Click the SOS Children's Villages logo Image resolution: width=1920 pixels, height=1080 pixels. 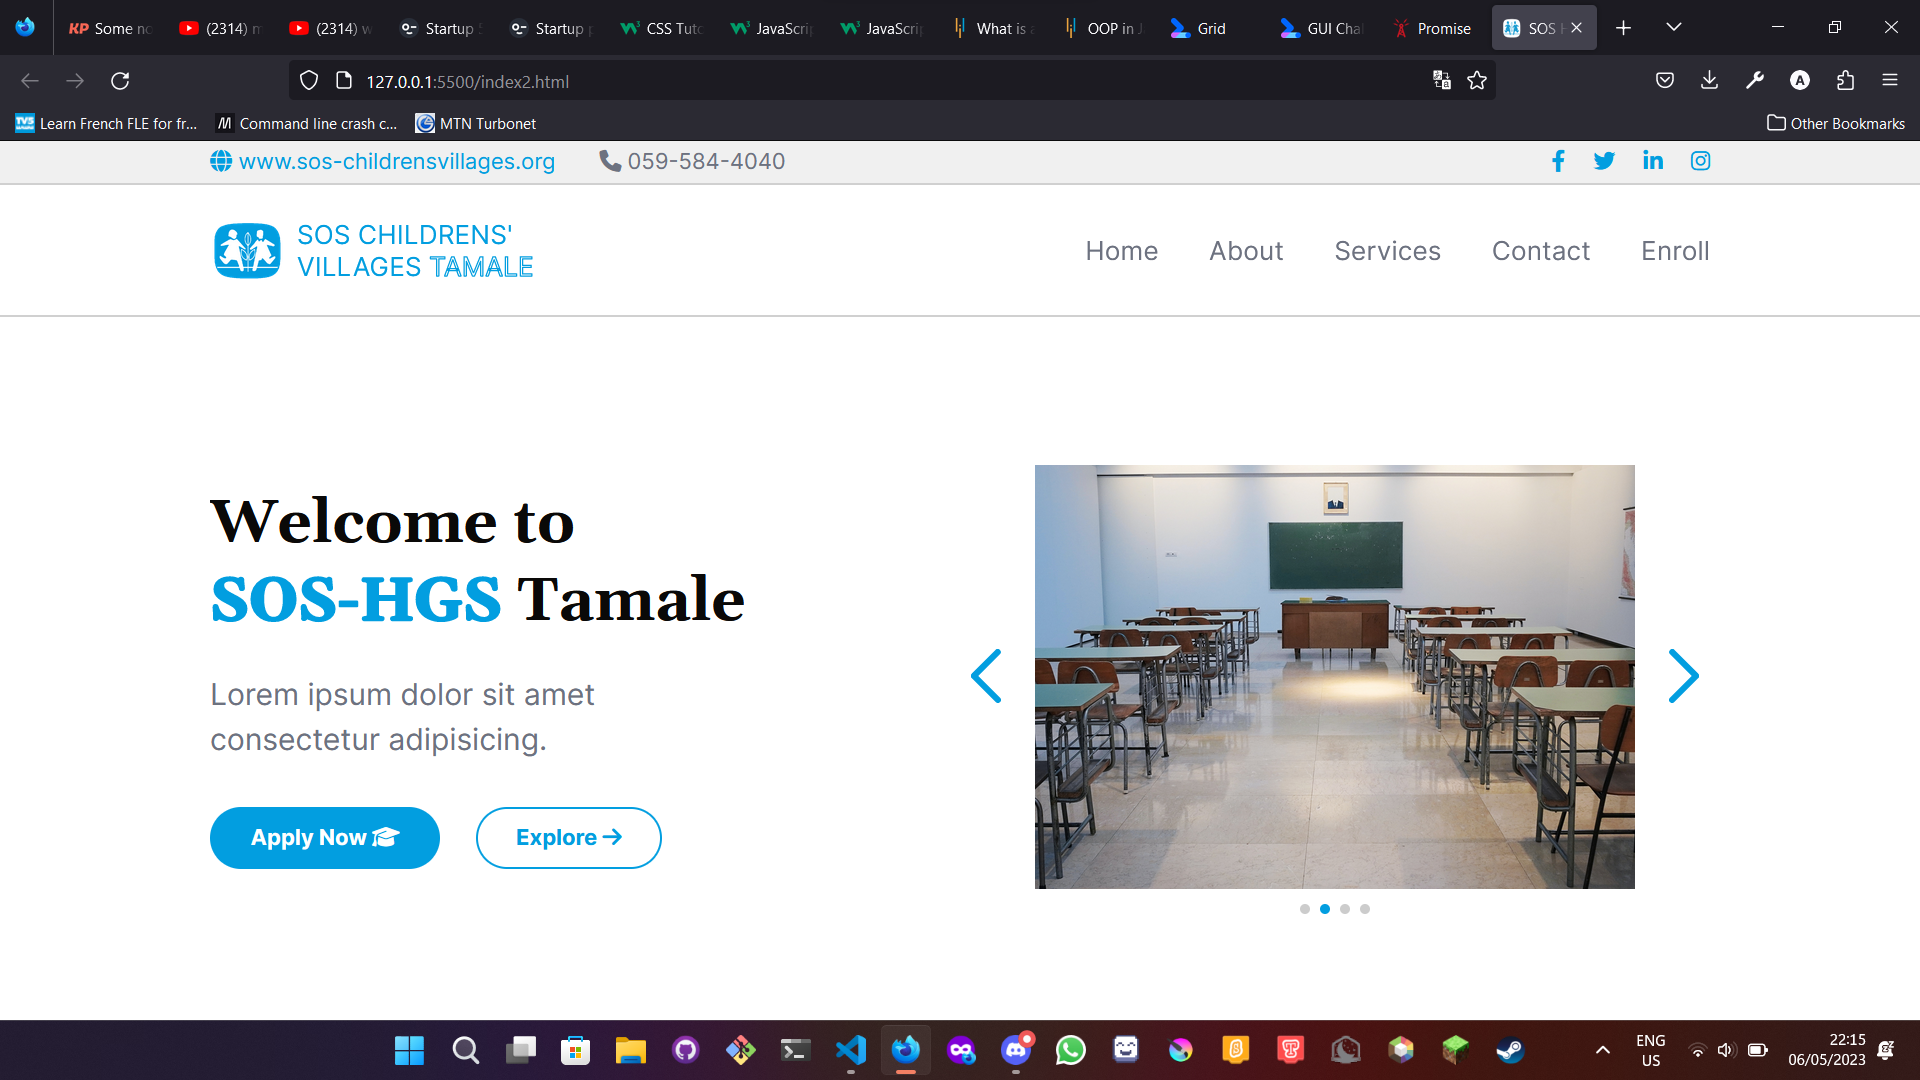247,250
